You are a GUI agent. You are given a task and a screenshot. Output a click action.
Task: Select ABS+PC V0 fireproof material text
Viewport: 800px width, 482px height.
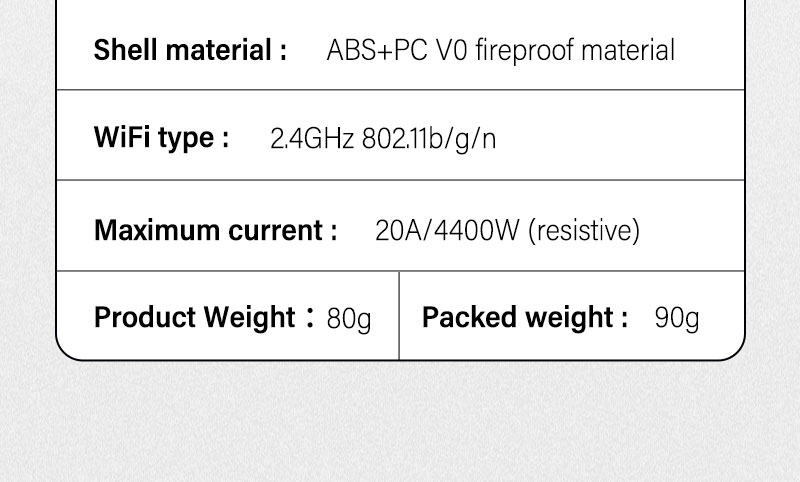(x=501, y=50)
